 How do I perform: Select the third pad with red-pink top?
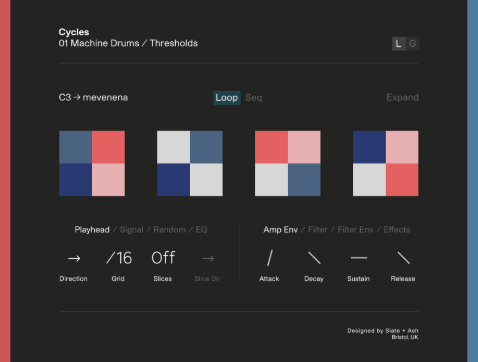click(x=288, y=163)
